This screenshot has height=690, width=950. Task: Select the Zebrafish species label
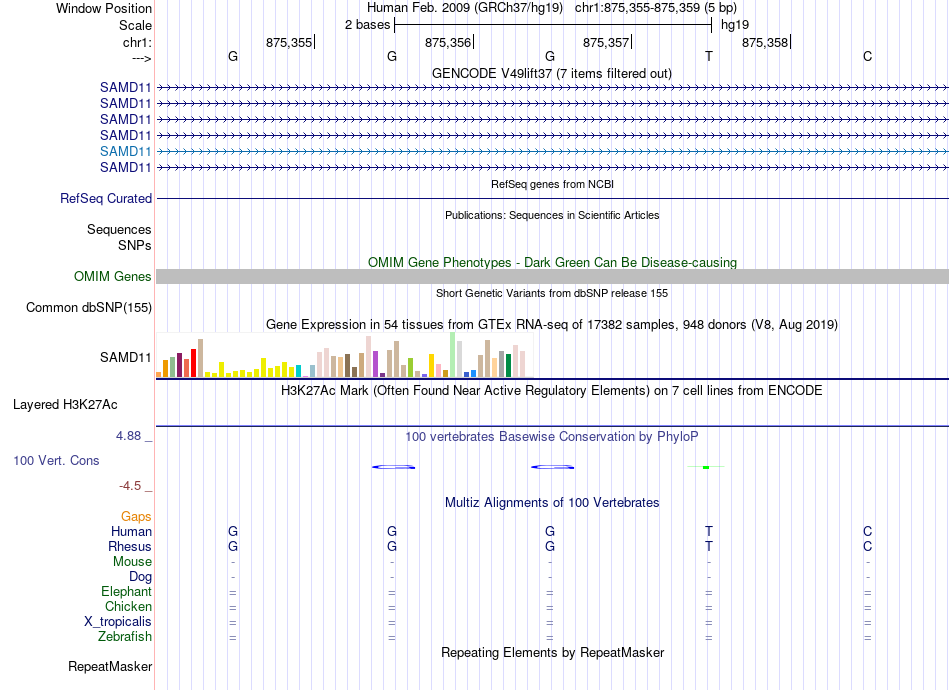(x=125, y=637)
